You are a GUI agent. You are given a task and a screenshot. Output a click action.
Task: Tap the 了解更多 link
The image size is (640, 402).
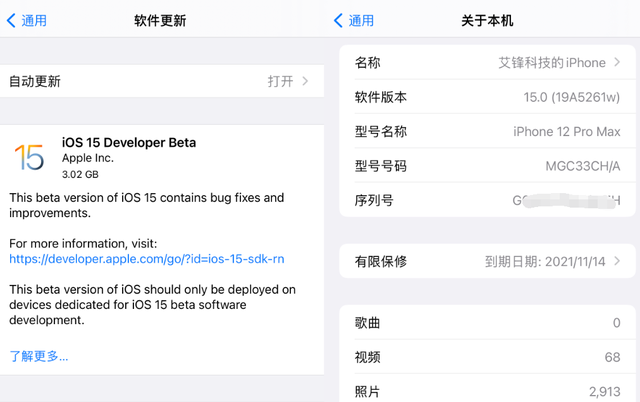(x=39, y=355)
